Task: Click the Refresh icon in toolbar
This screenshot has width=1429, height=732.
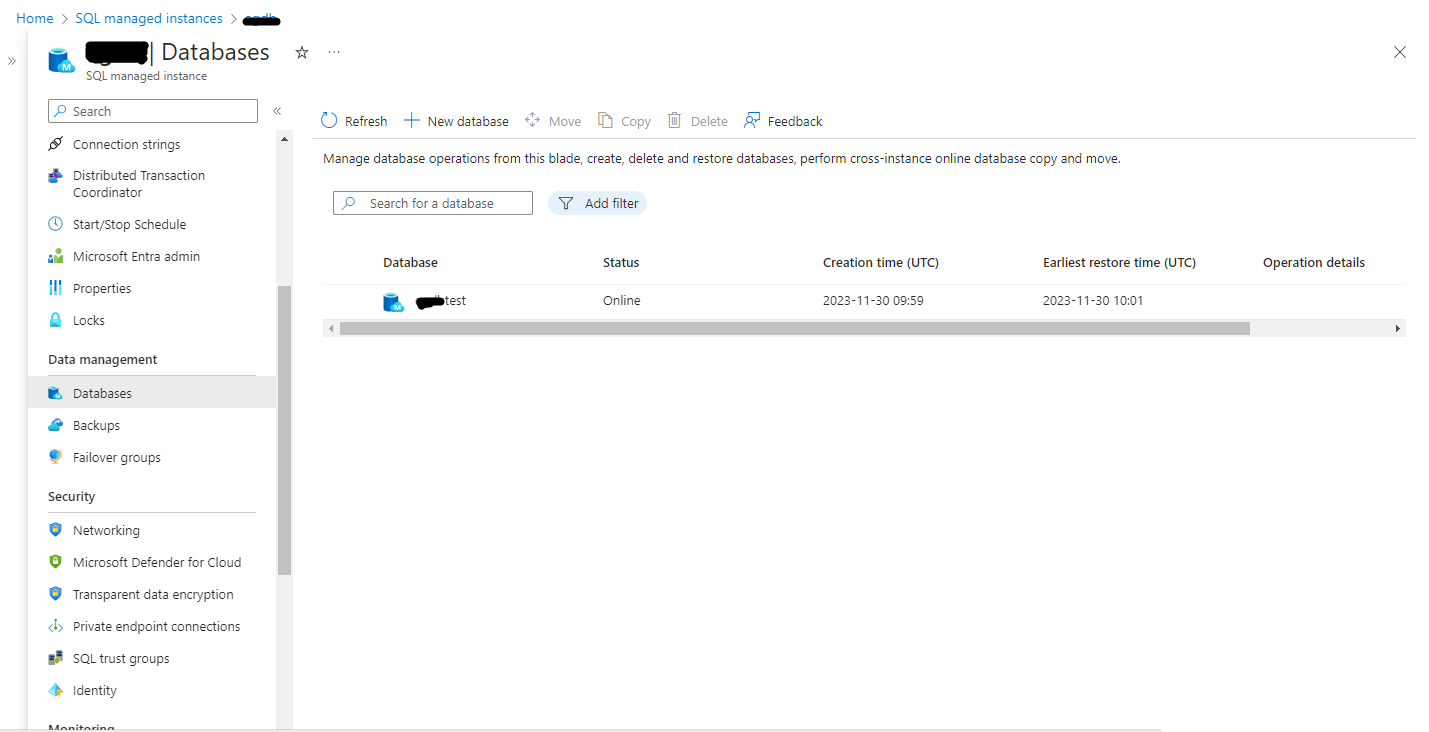Action: [329, 121]
